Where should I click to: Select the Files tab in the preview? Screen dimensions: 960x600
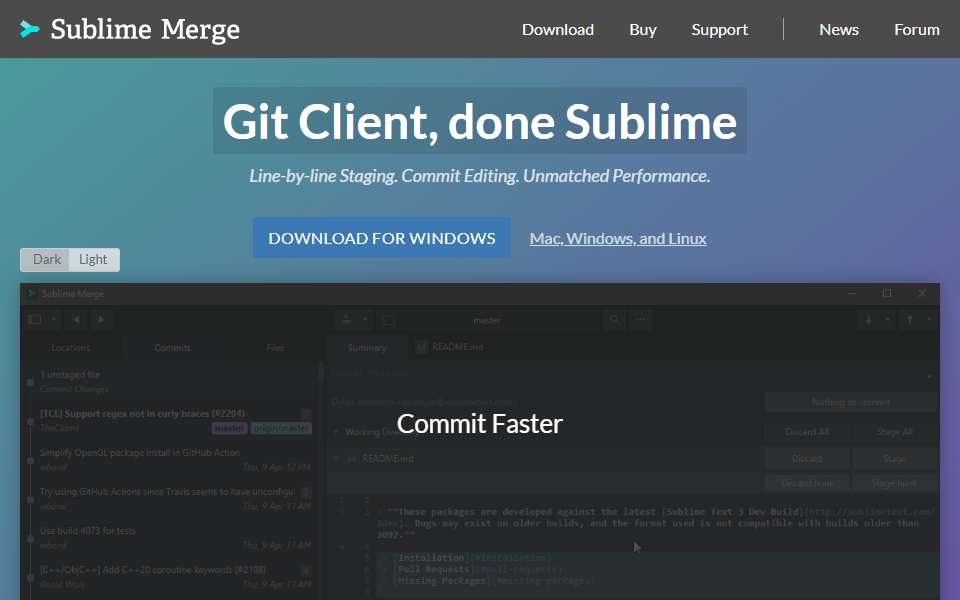pyautogui.click(x=275, y=348)
